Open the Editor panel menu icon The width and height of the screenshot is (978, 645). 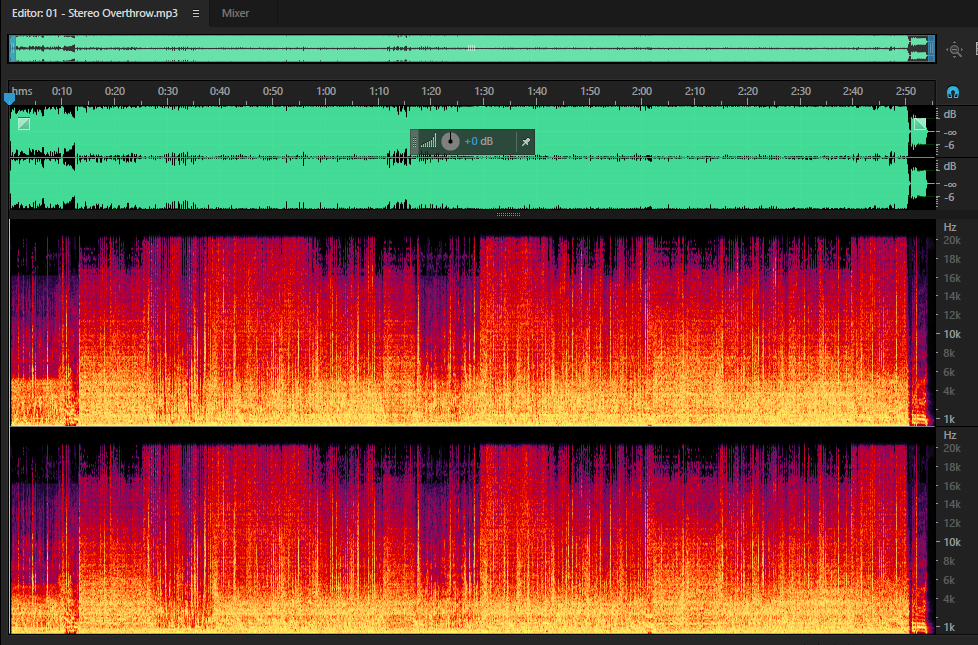(196, 13)
